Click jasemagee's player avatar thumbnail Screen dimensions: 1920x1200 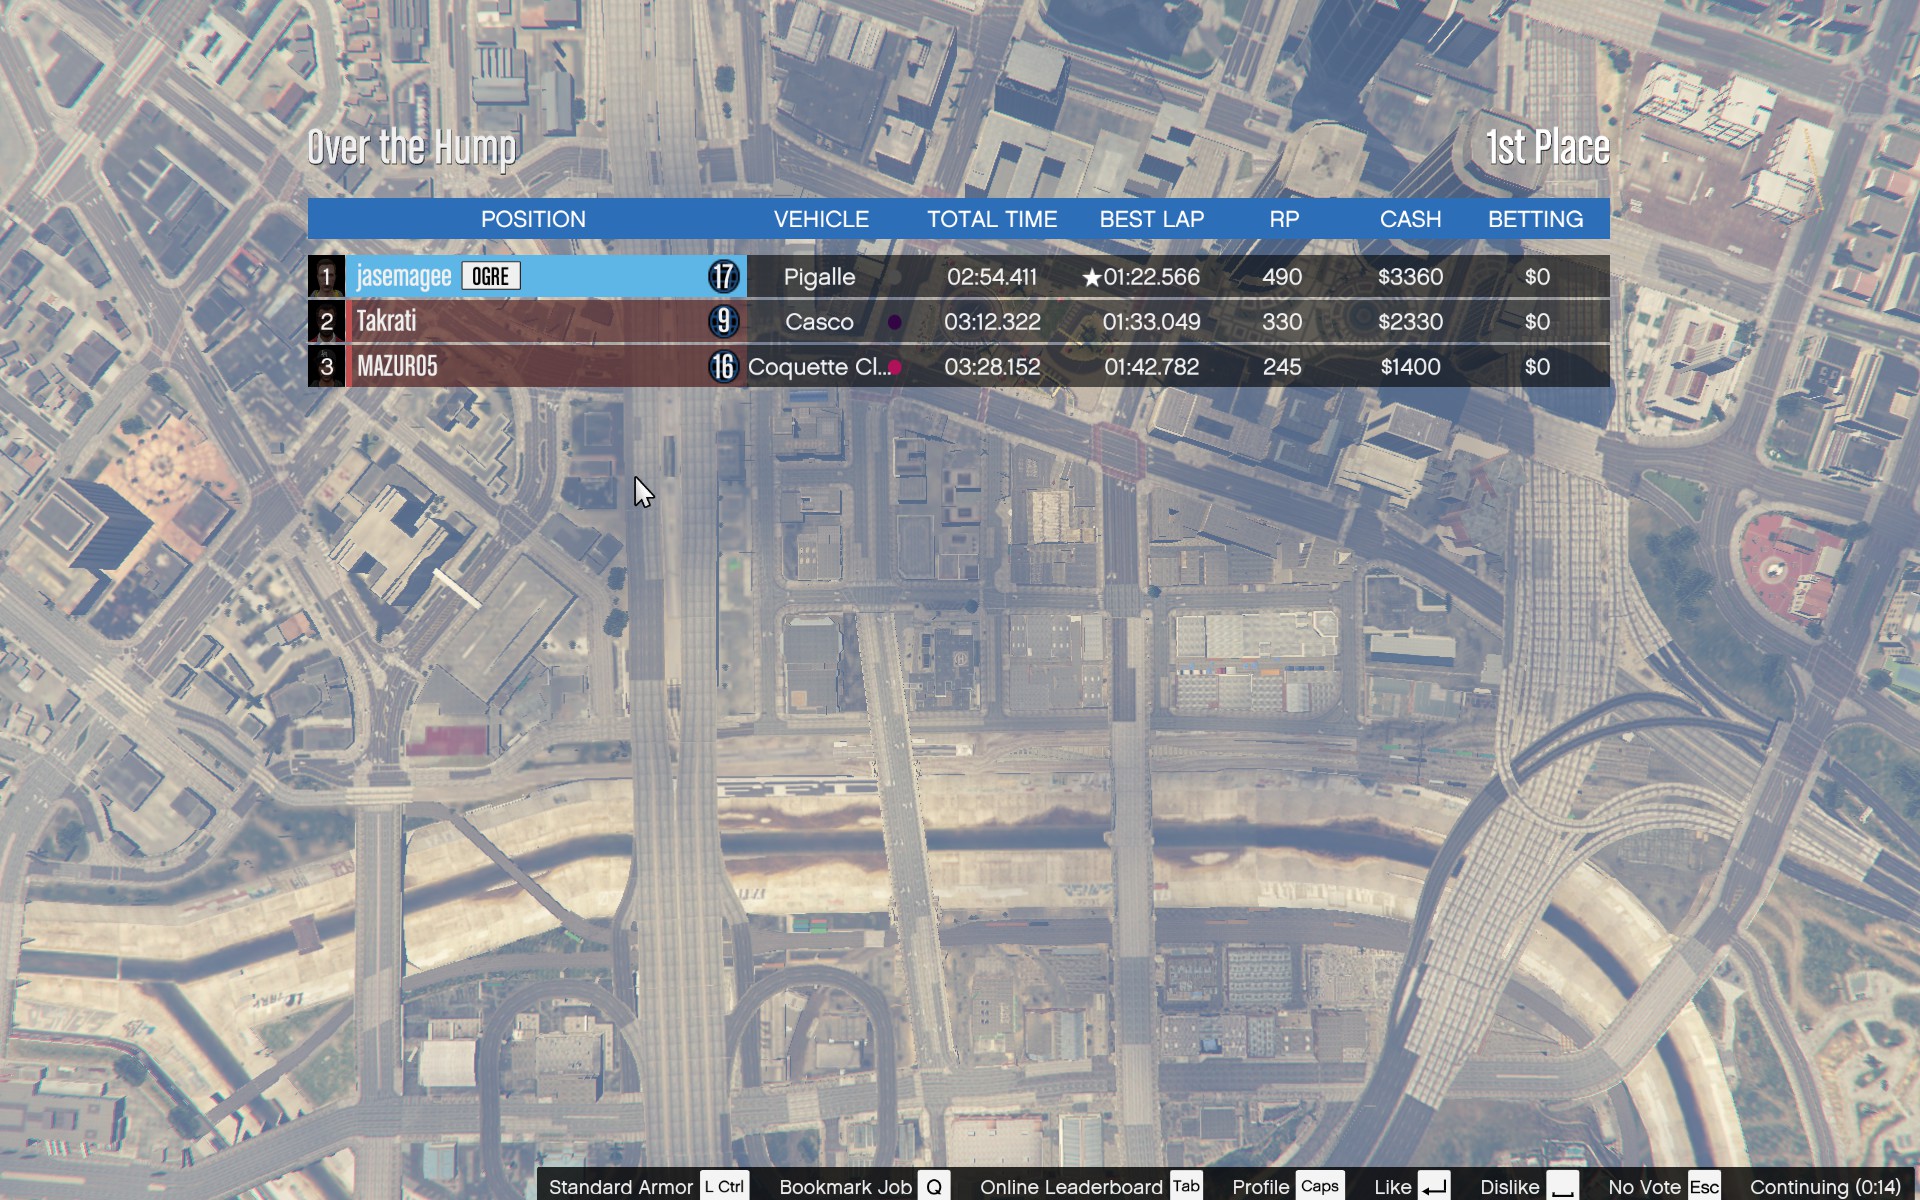[x=326, y=276]
